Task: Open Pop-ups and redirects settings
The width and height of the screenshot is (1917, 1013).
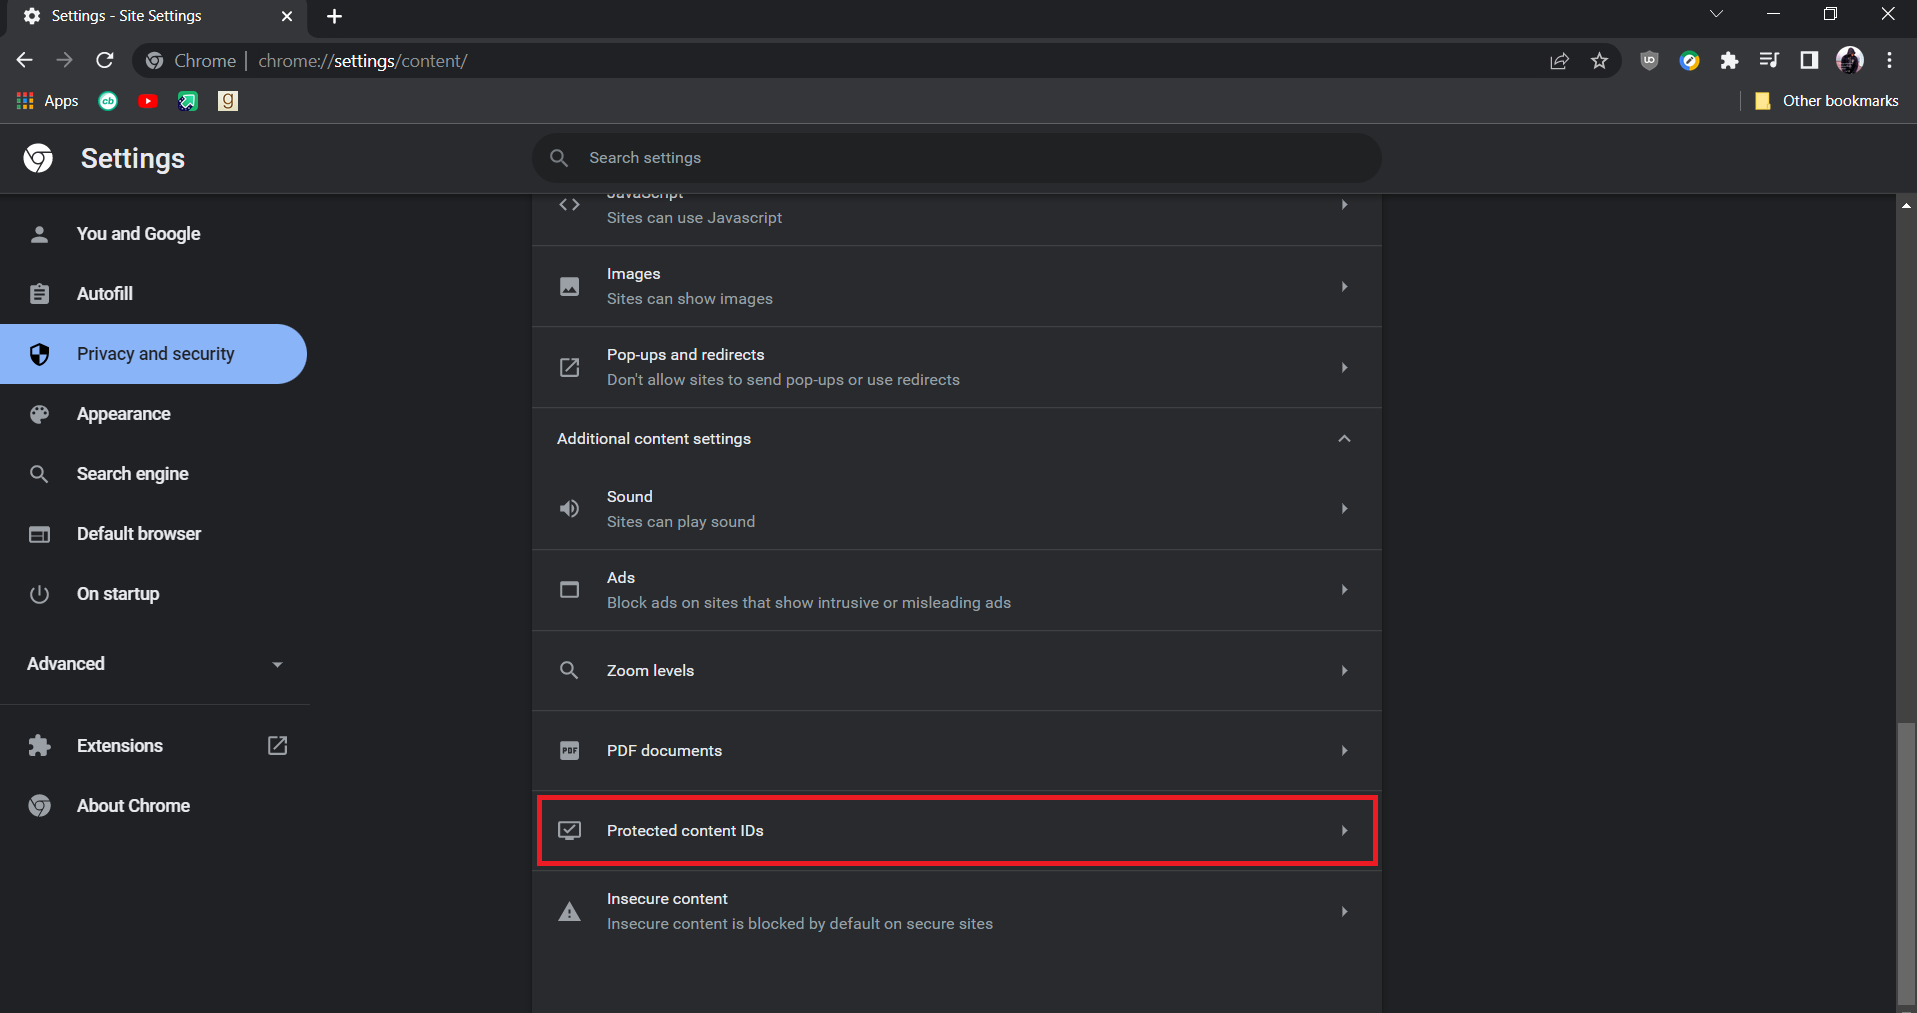Action: [957, 367]
